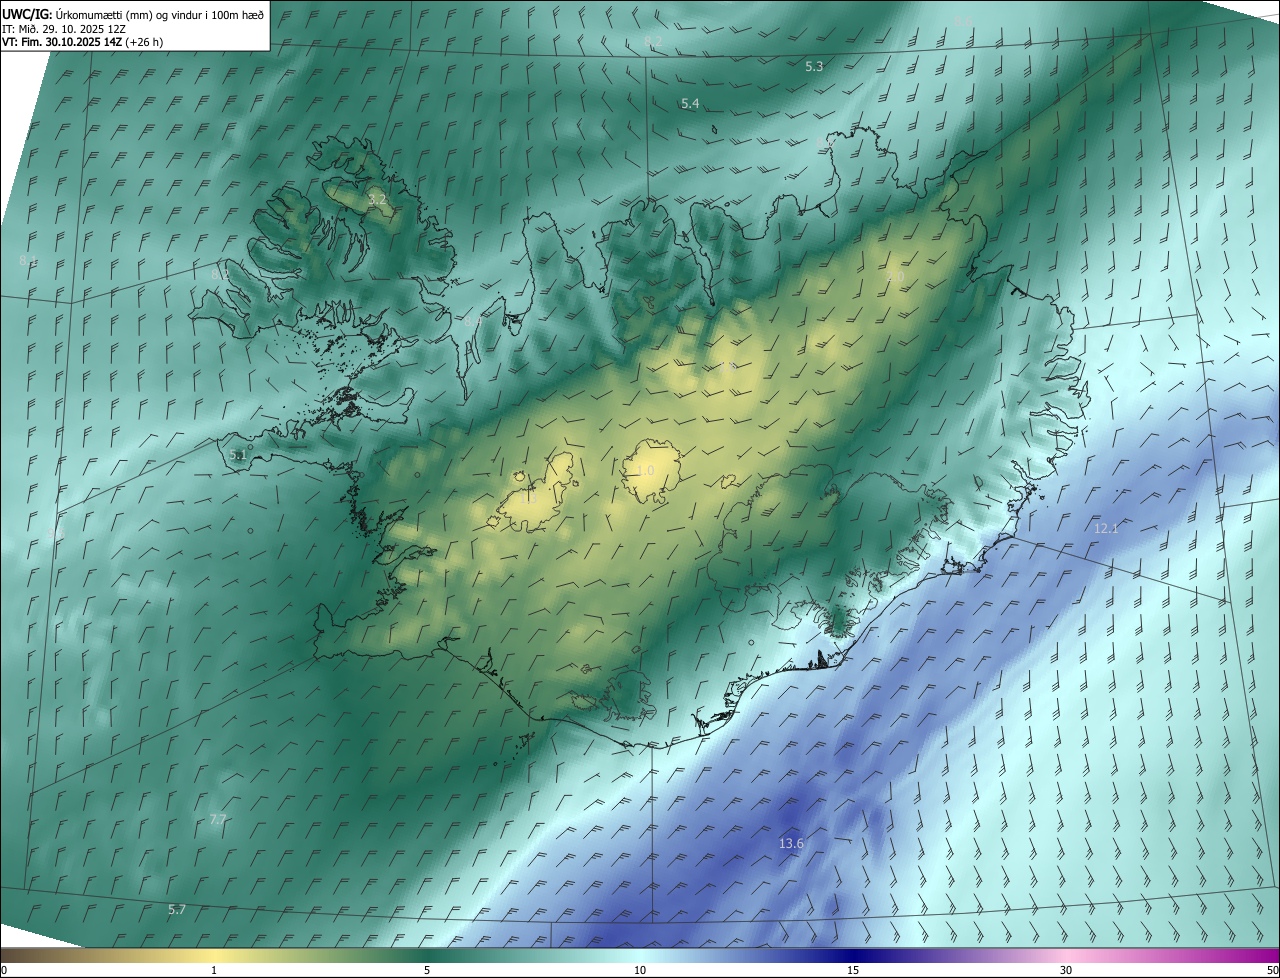Click the 13.6 value label on the map
The width and height of the screenshot is (1280, 978).
[791, 844]
